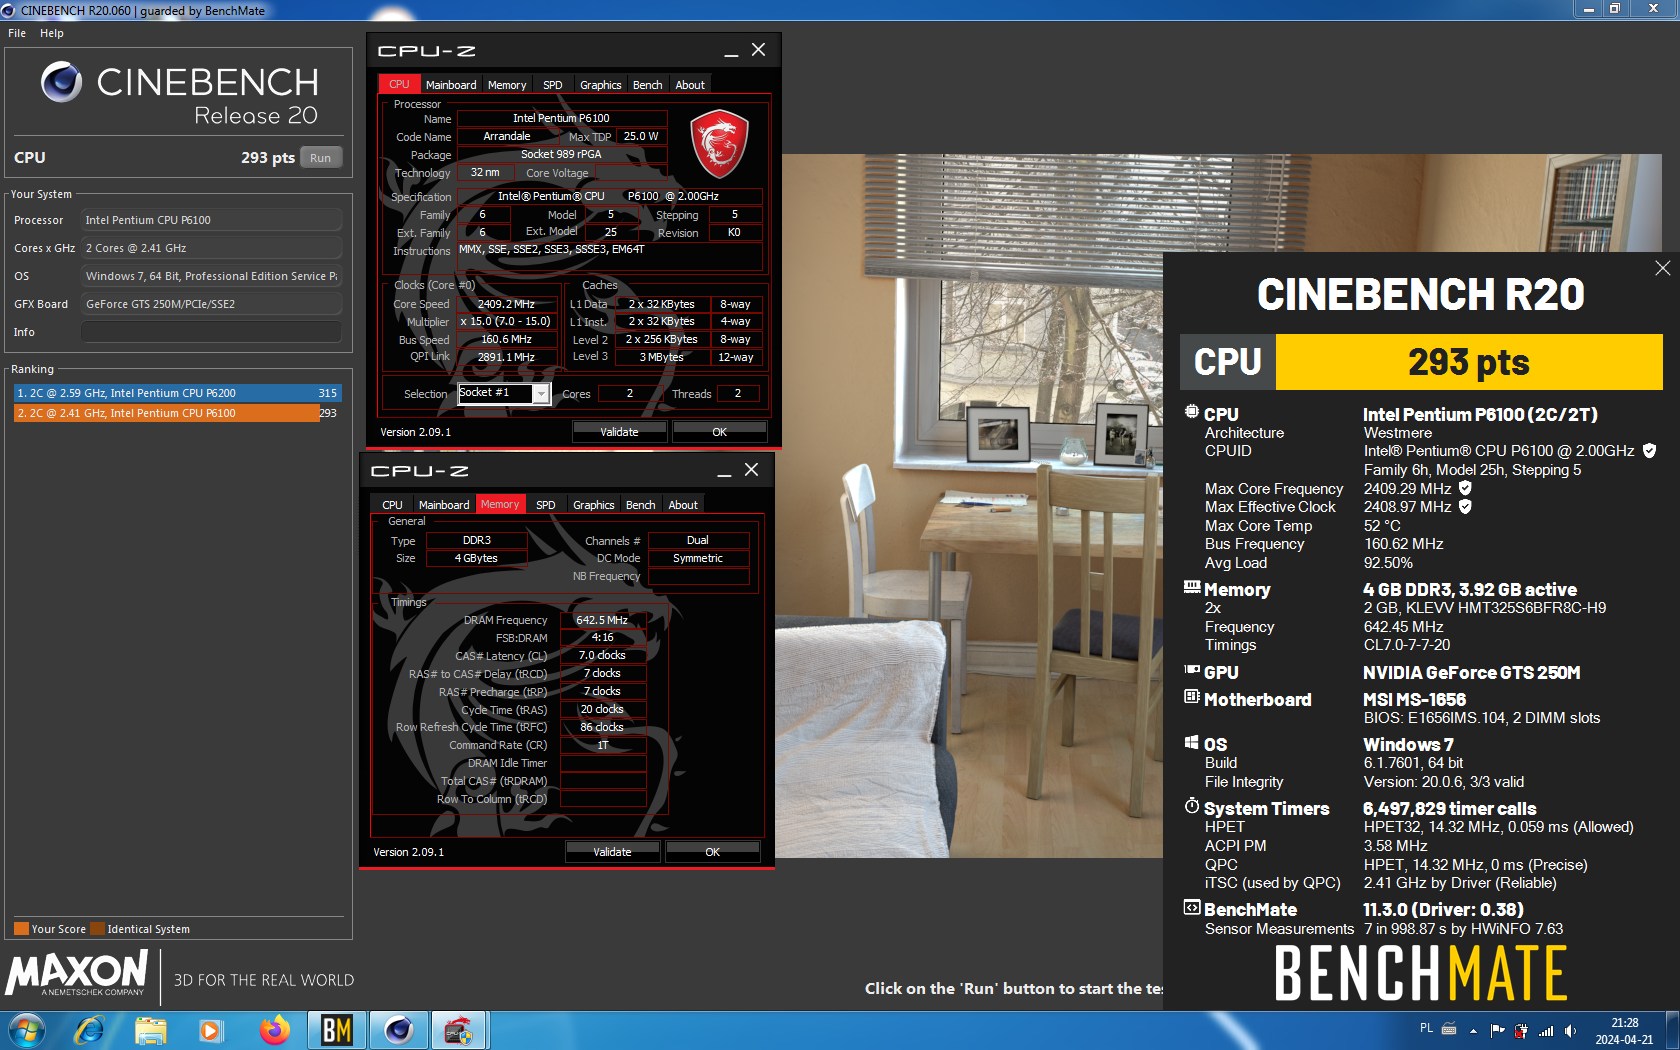Open Firefox from the taskbar
Image resolution: width=1680 pixels, height=1050 pixels.
click(274, 1030)
